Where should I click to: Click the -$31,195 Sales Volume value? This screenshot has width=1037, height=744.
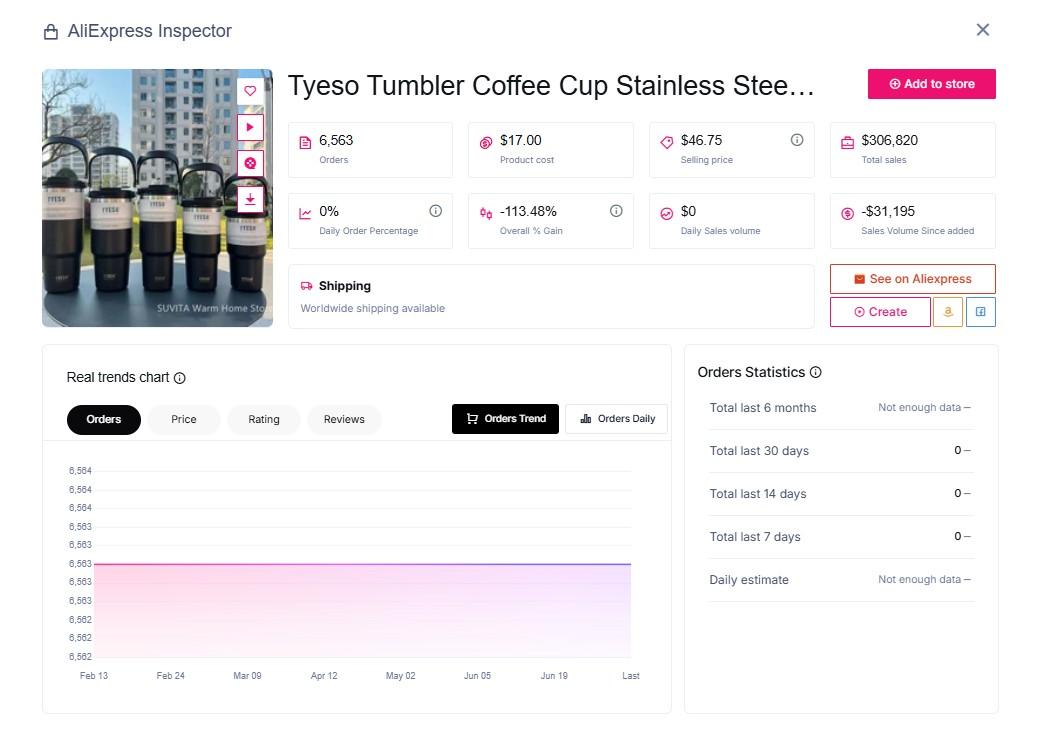click(x=888, y=211)
